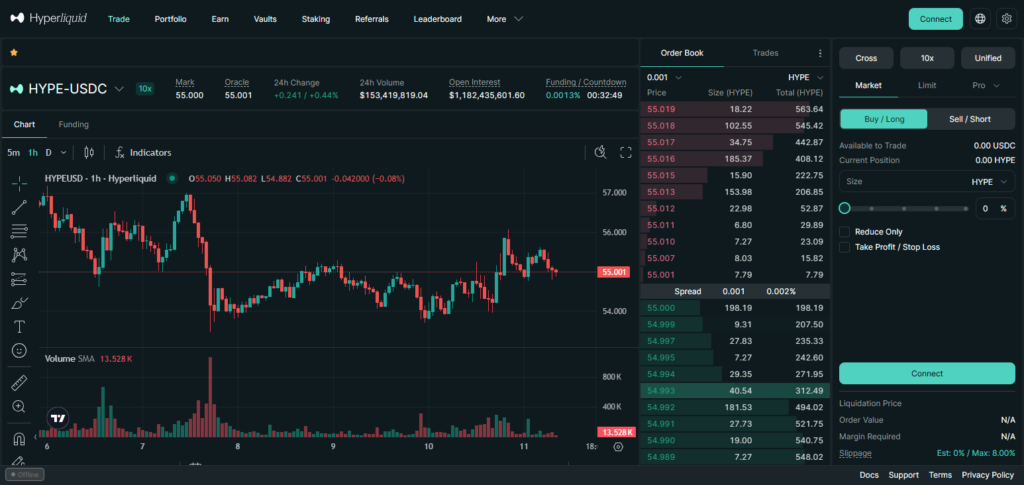Image resolution: width=1024 pixels, height=485 pixels.
Task: Open the settings gear in header
Action: click(x=1006, y=19)
